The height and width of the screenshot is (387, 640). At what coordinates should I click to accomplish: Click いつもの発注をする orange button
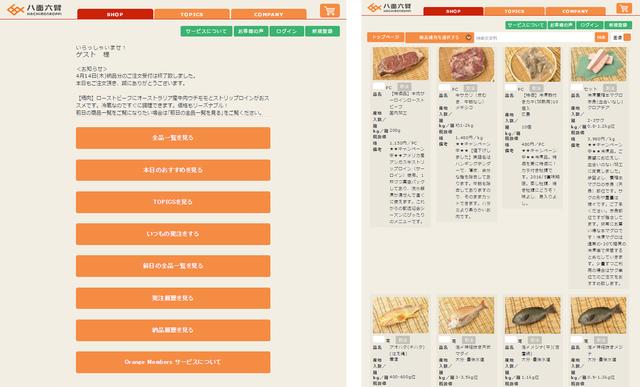click(x=173, y=234)
